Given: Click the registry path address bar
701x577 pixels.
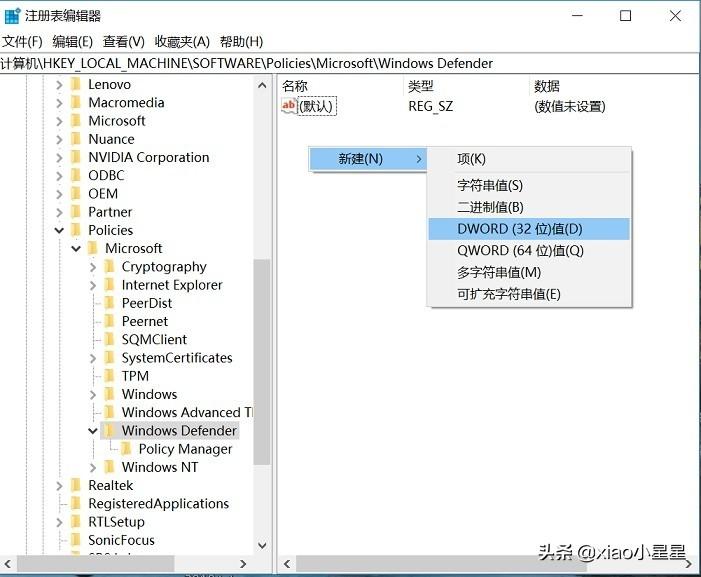Looking at the screenshot, I should 349,63.
